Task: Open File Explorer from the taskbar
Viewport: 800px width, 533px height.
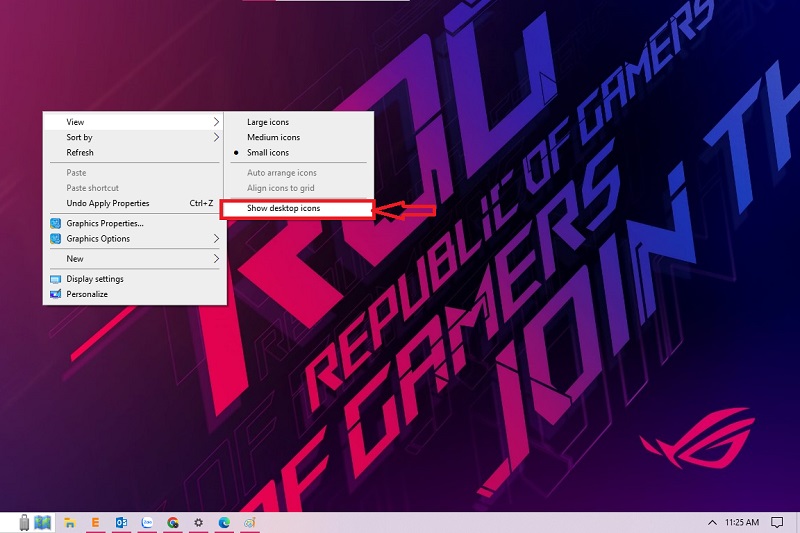Action: pos(70,522)
